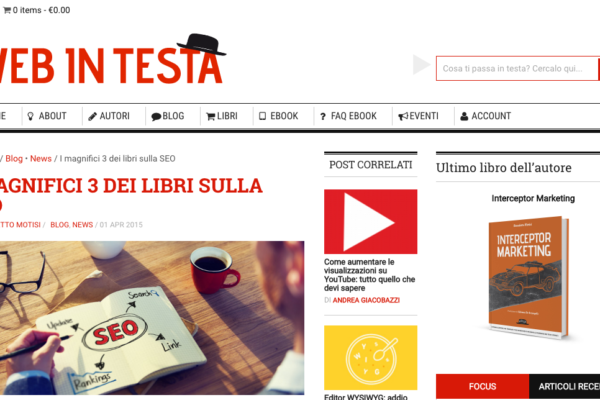Image resolution: width=600 pixels, height=400 pixels.
Task: Click into the 'Cosa ti passa in testa' search box
Action: point(517,69)
